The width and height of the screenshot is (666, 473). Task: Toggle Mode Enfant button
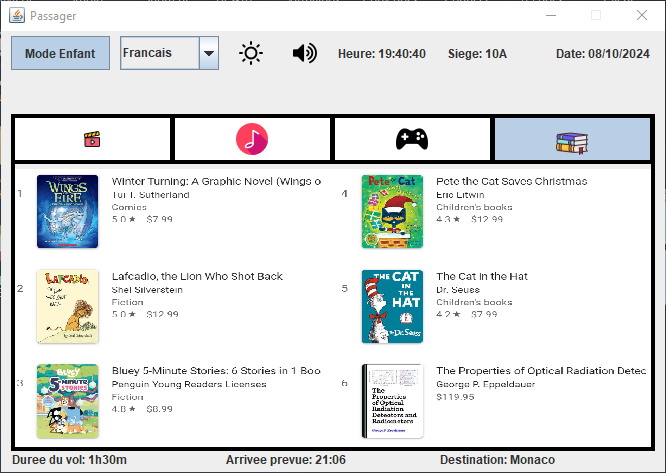click(60, 53)
